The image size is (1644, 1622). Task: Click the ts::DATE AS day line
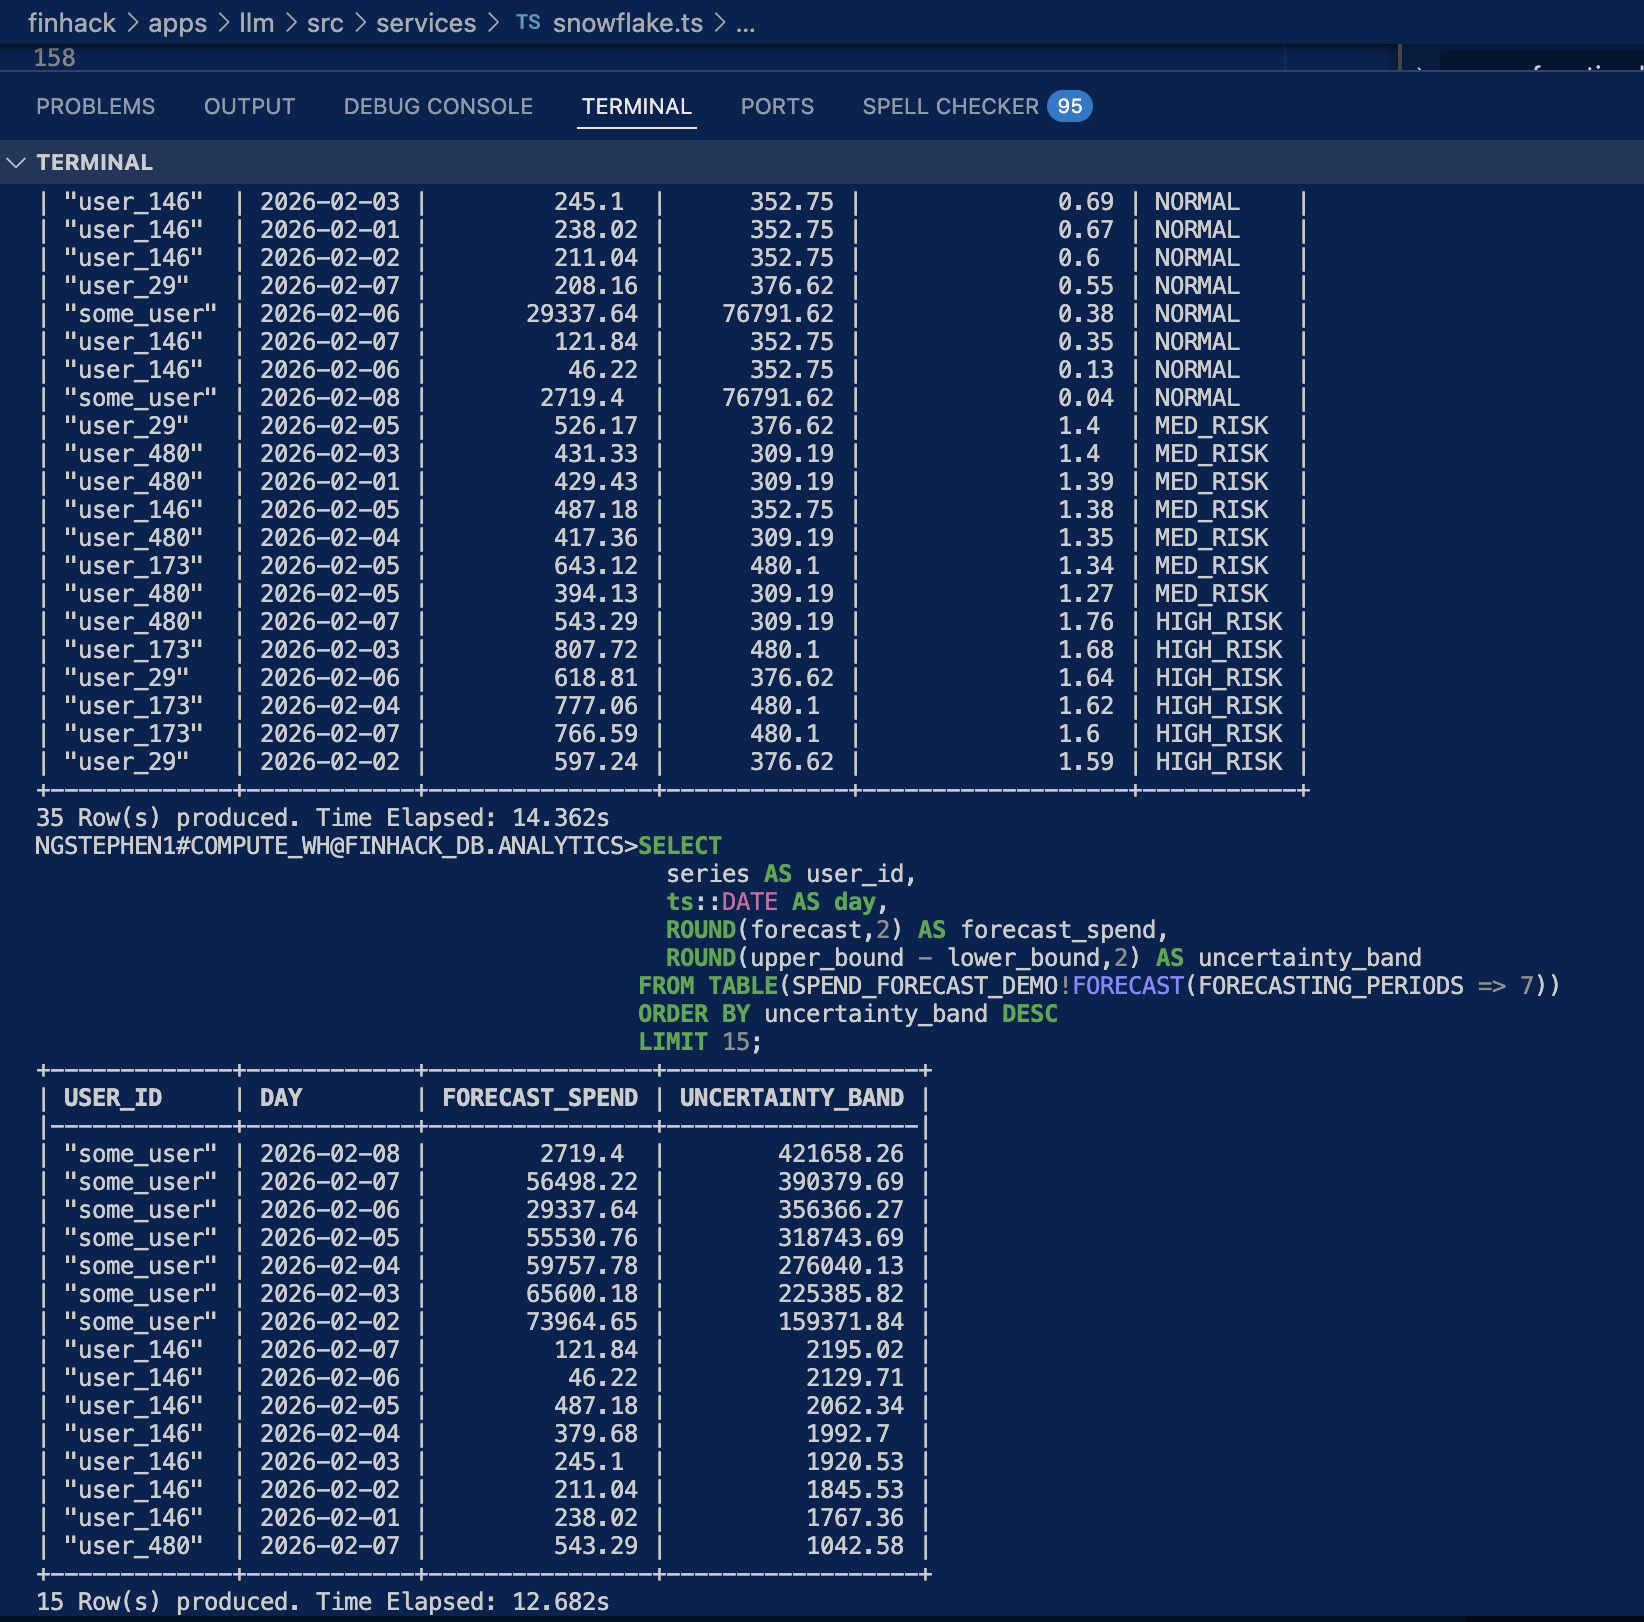(x=777, y=902)
